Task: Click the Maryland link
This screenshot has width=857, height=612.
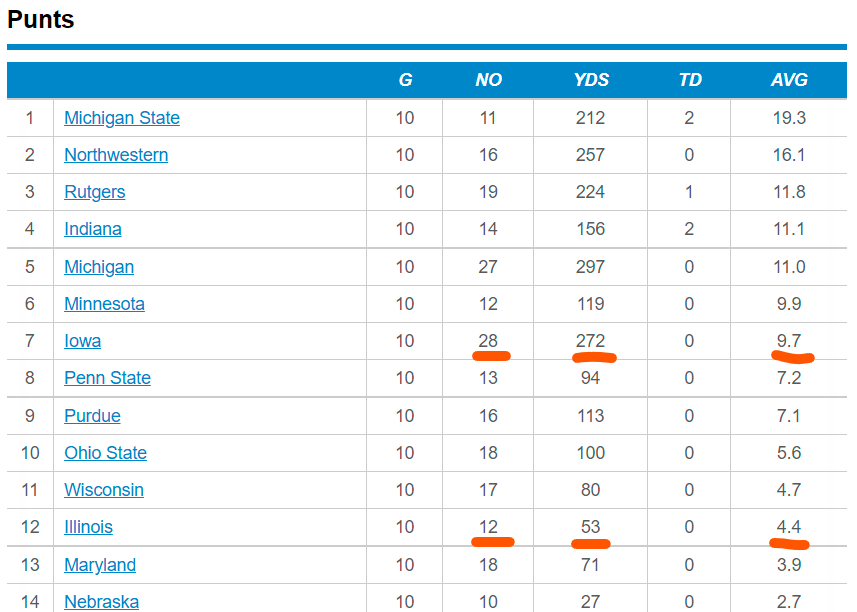Action: pyautogui.click(x=100, y=565)
